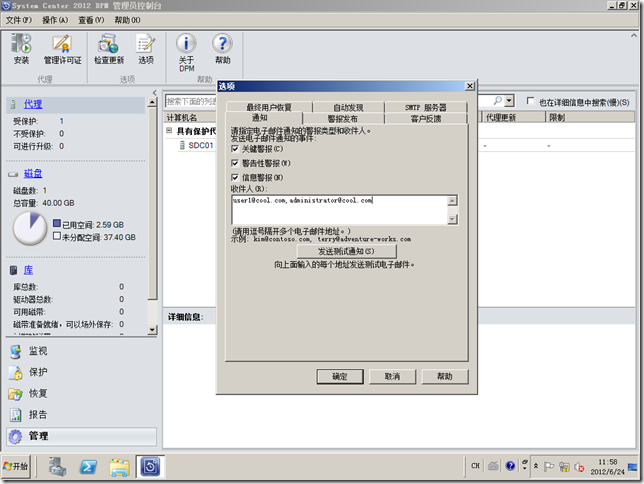
Task: Click the Server Manager taskbar icon
Action: click(x=58, y=467)
